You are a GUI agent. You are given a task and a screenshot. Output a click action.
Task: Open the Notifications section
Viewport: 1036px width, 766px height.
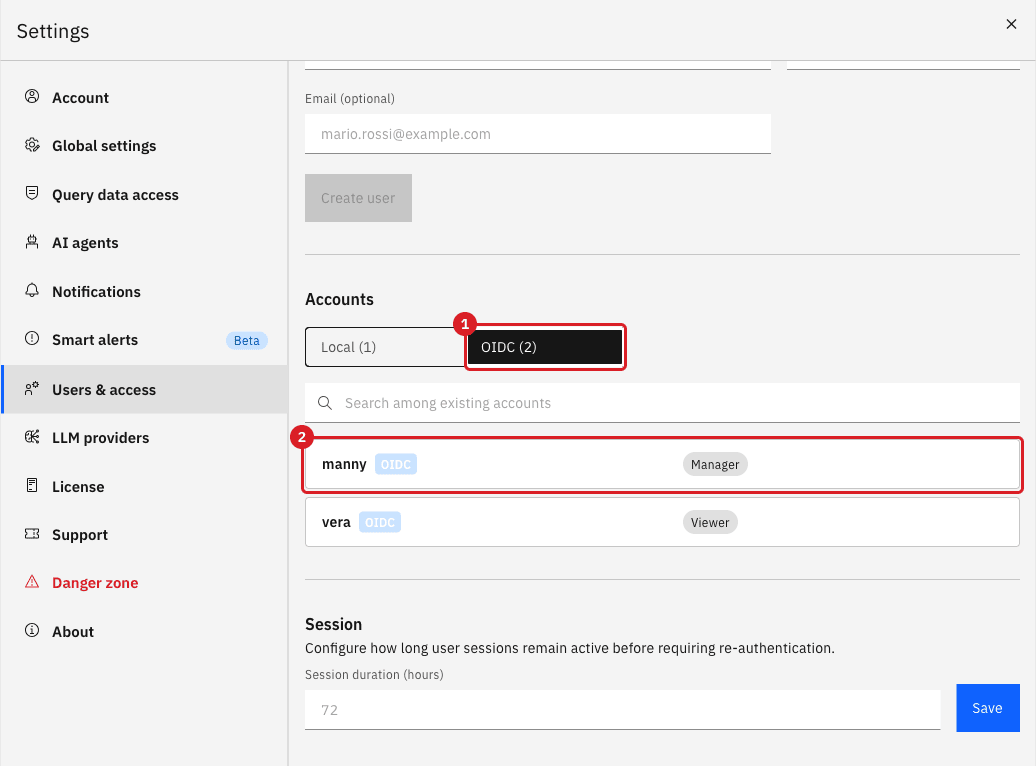144,291
